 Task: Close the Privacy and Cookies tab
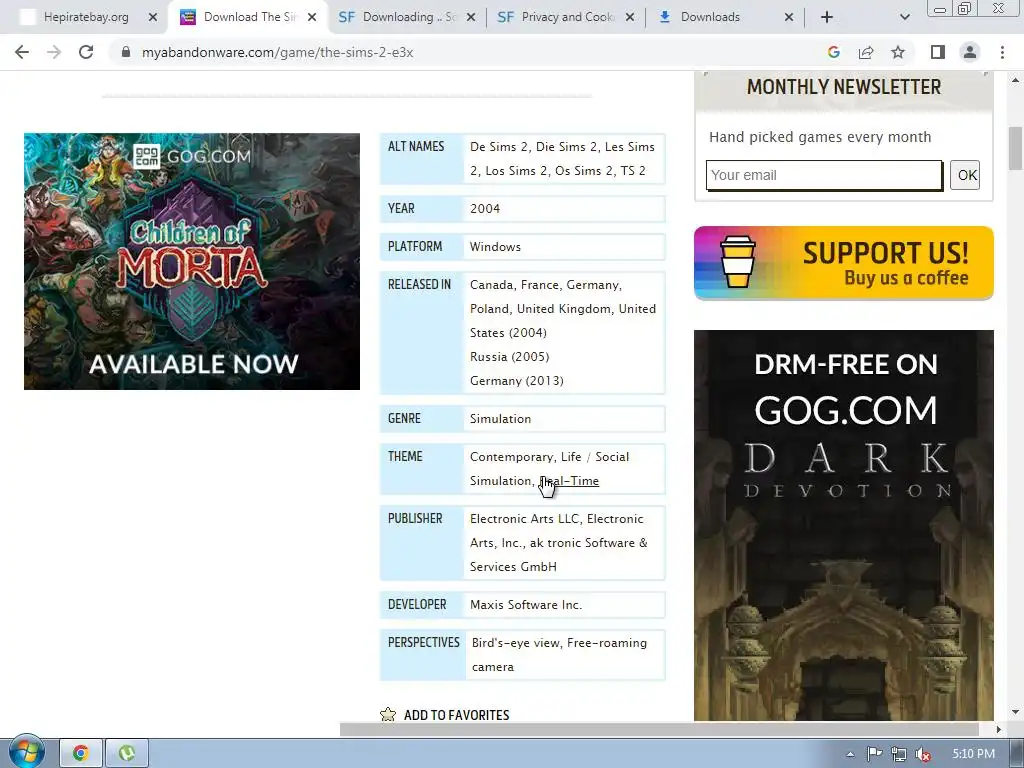tap(630, 17)
